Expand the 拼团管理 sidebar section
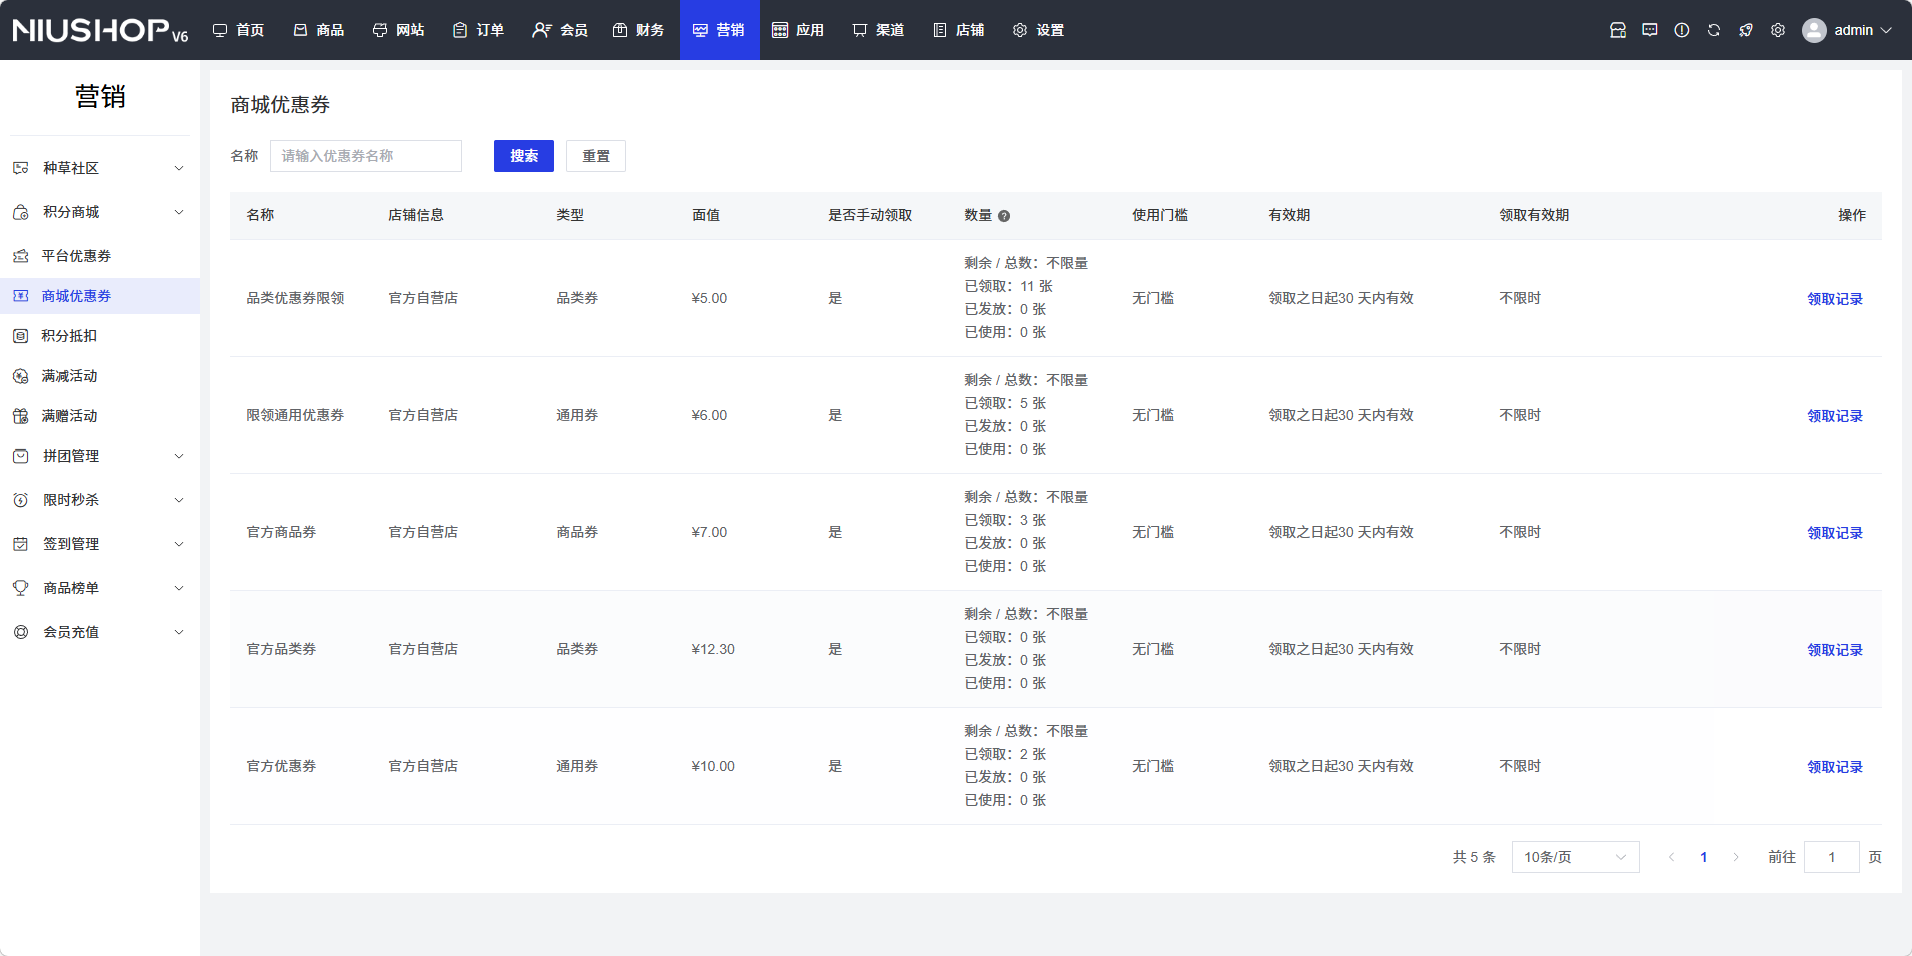Viewport: 1912px width, 956px height. pos(100,456)
